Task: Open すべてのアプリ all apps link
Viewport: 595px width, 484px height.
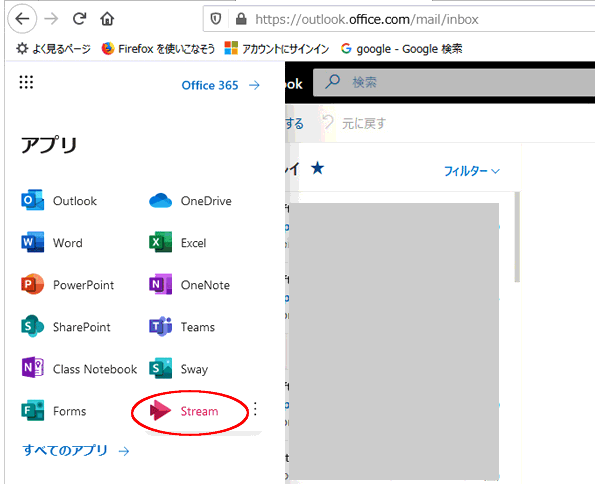Action: pos(76,451)
